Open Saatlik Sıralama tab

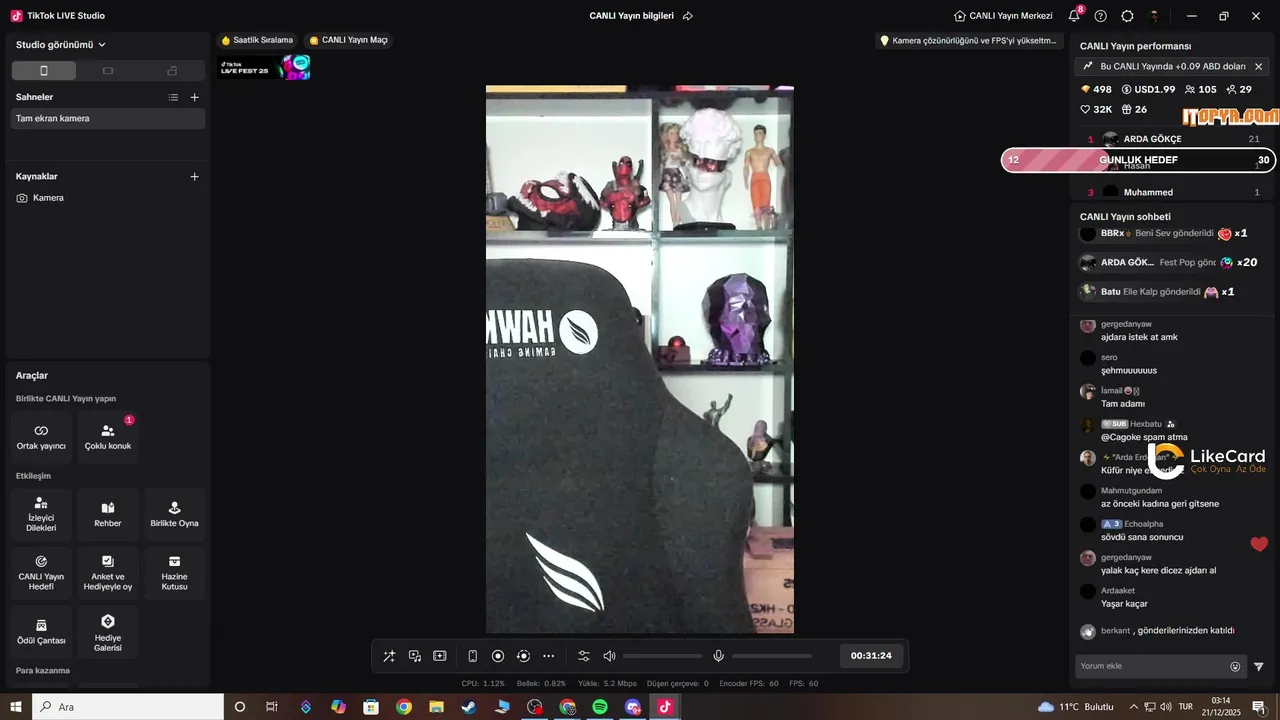click(257, 40)
